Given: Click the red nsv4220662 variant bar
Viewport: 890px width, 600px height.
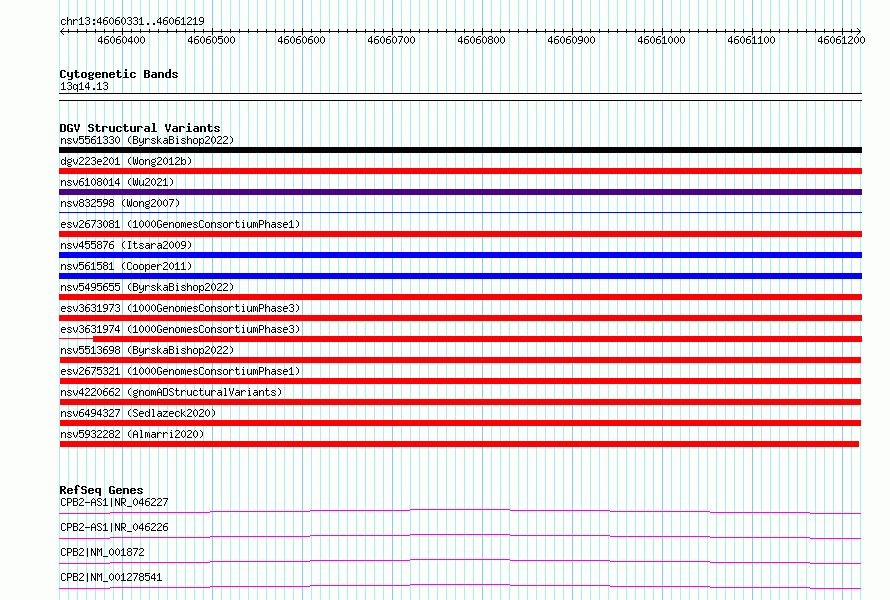Looking at the screenshot, I should point(460,402).
